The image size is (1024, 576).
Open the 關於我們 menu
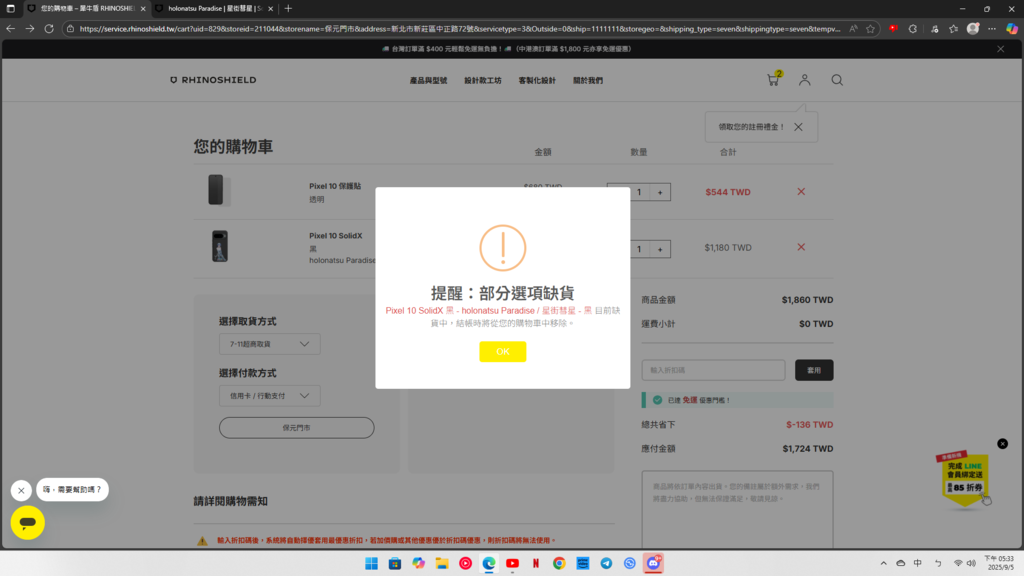coord(588,80)
